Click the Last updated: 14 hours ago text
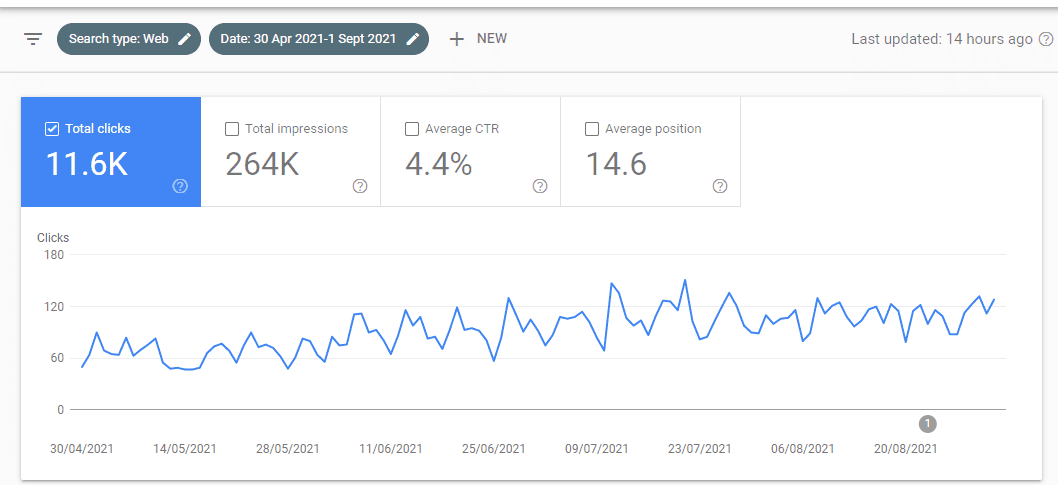Image resolution: width=1058 pixels, height=485 pixels. point(942,39)
